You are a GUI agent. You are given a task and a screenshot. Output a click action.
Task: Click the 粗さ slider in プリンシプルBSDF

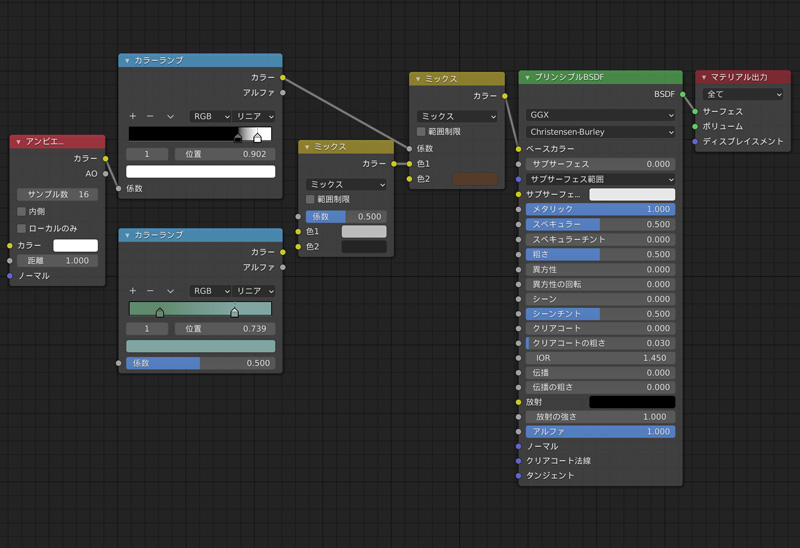point(600,254)
